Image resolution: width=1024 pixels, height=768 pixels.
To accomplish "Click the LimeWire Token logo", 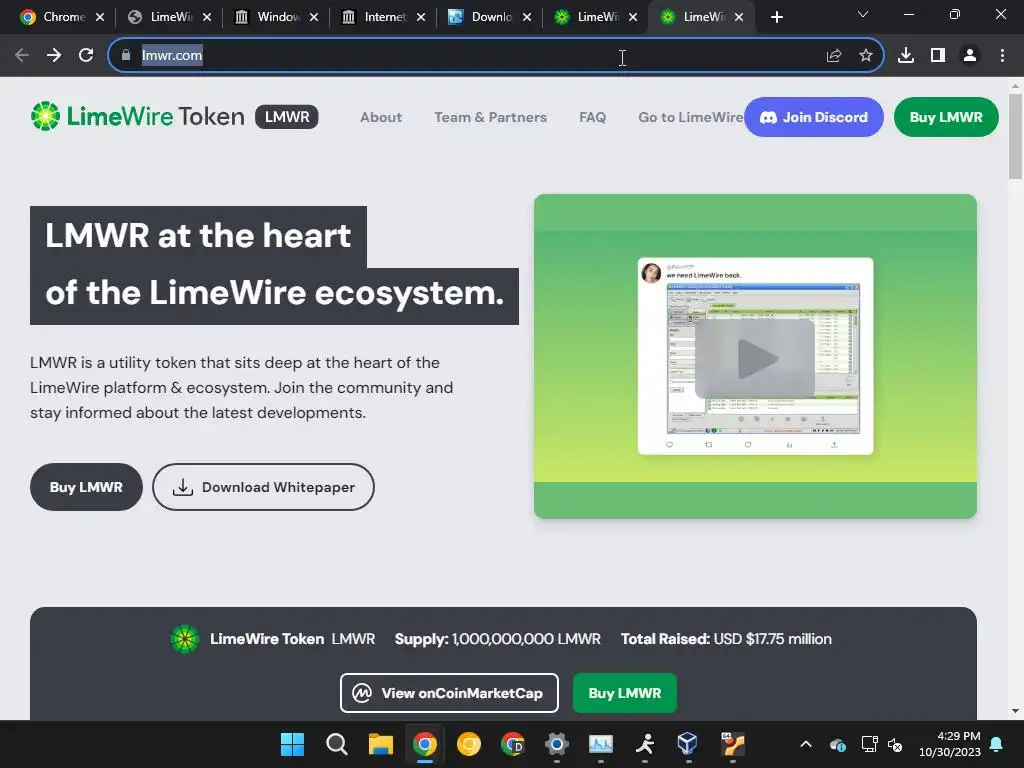I will [138, 116].
